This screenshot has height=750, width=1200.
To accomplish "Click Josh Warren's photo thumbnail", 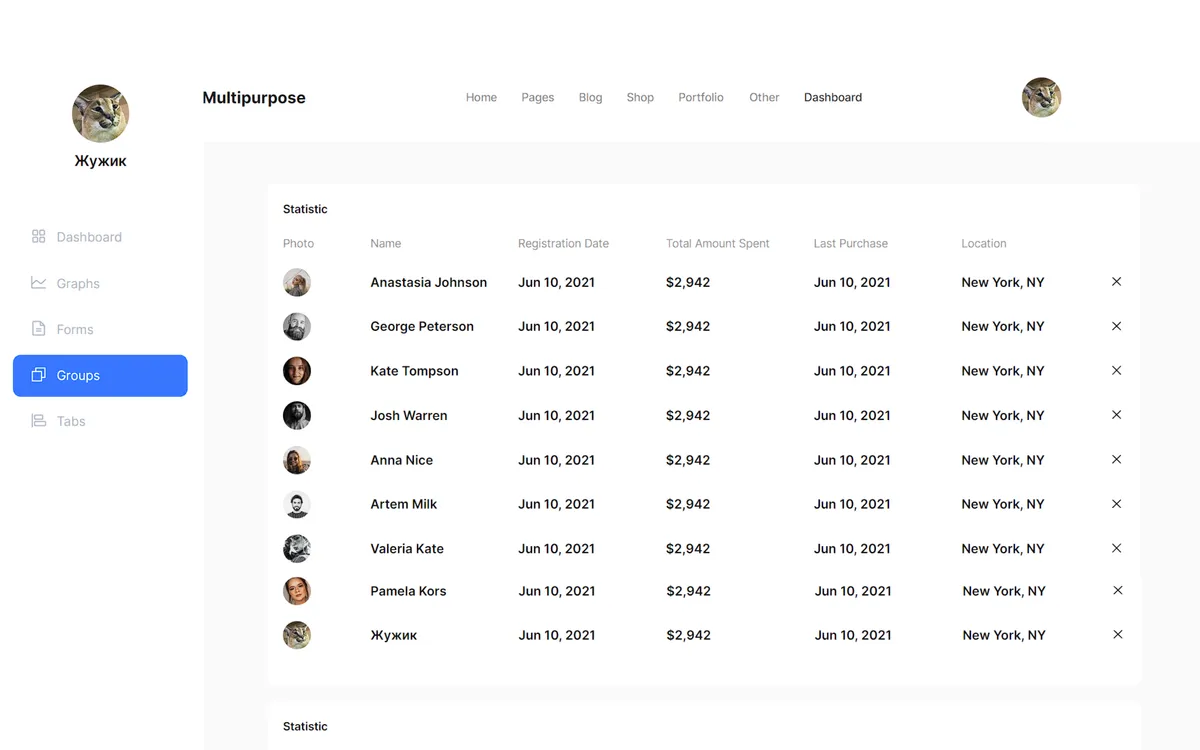I will [x=297, y=415].
